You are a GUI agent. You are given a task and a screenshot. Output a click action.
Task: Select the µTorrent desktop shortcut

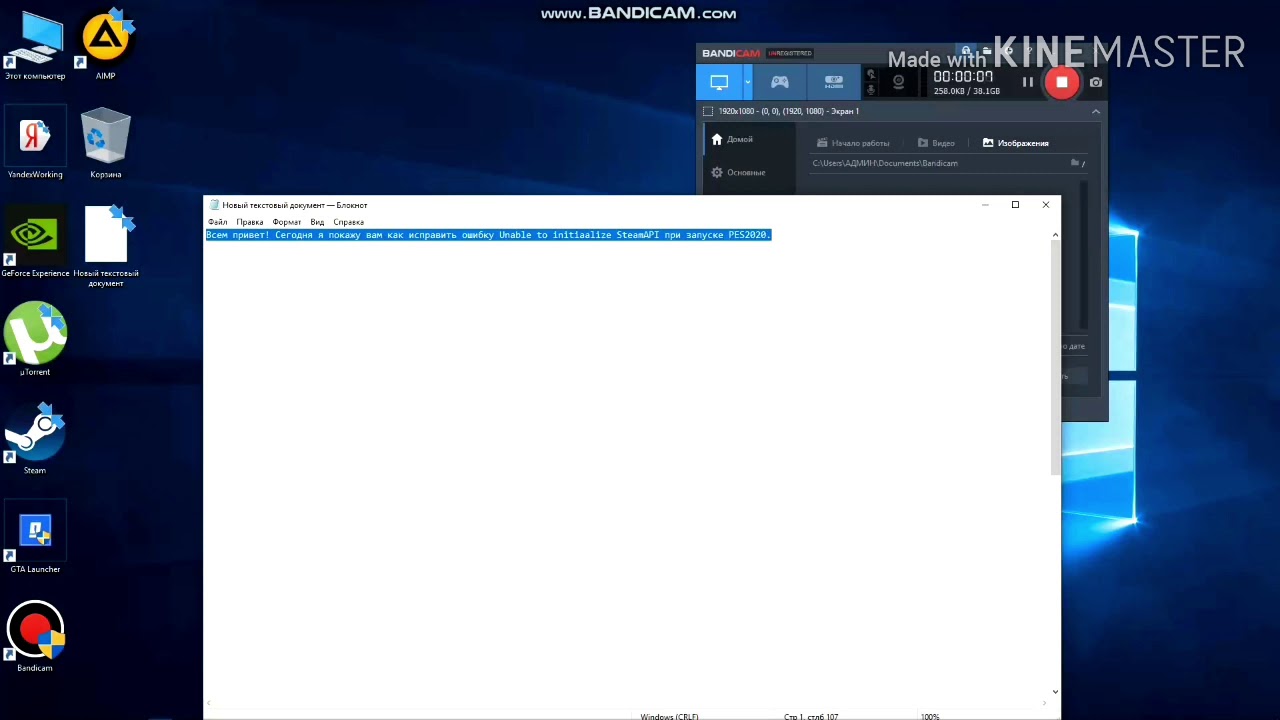coord(35,341)
